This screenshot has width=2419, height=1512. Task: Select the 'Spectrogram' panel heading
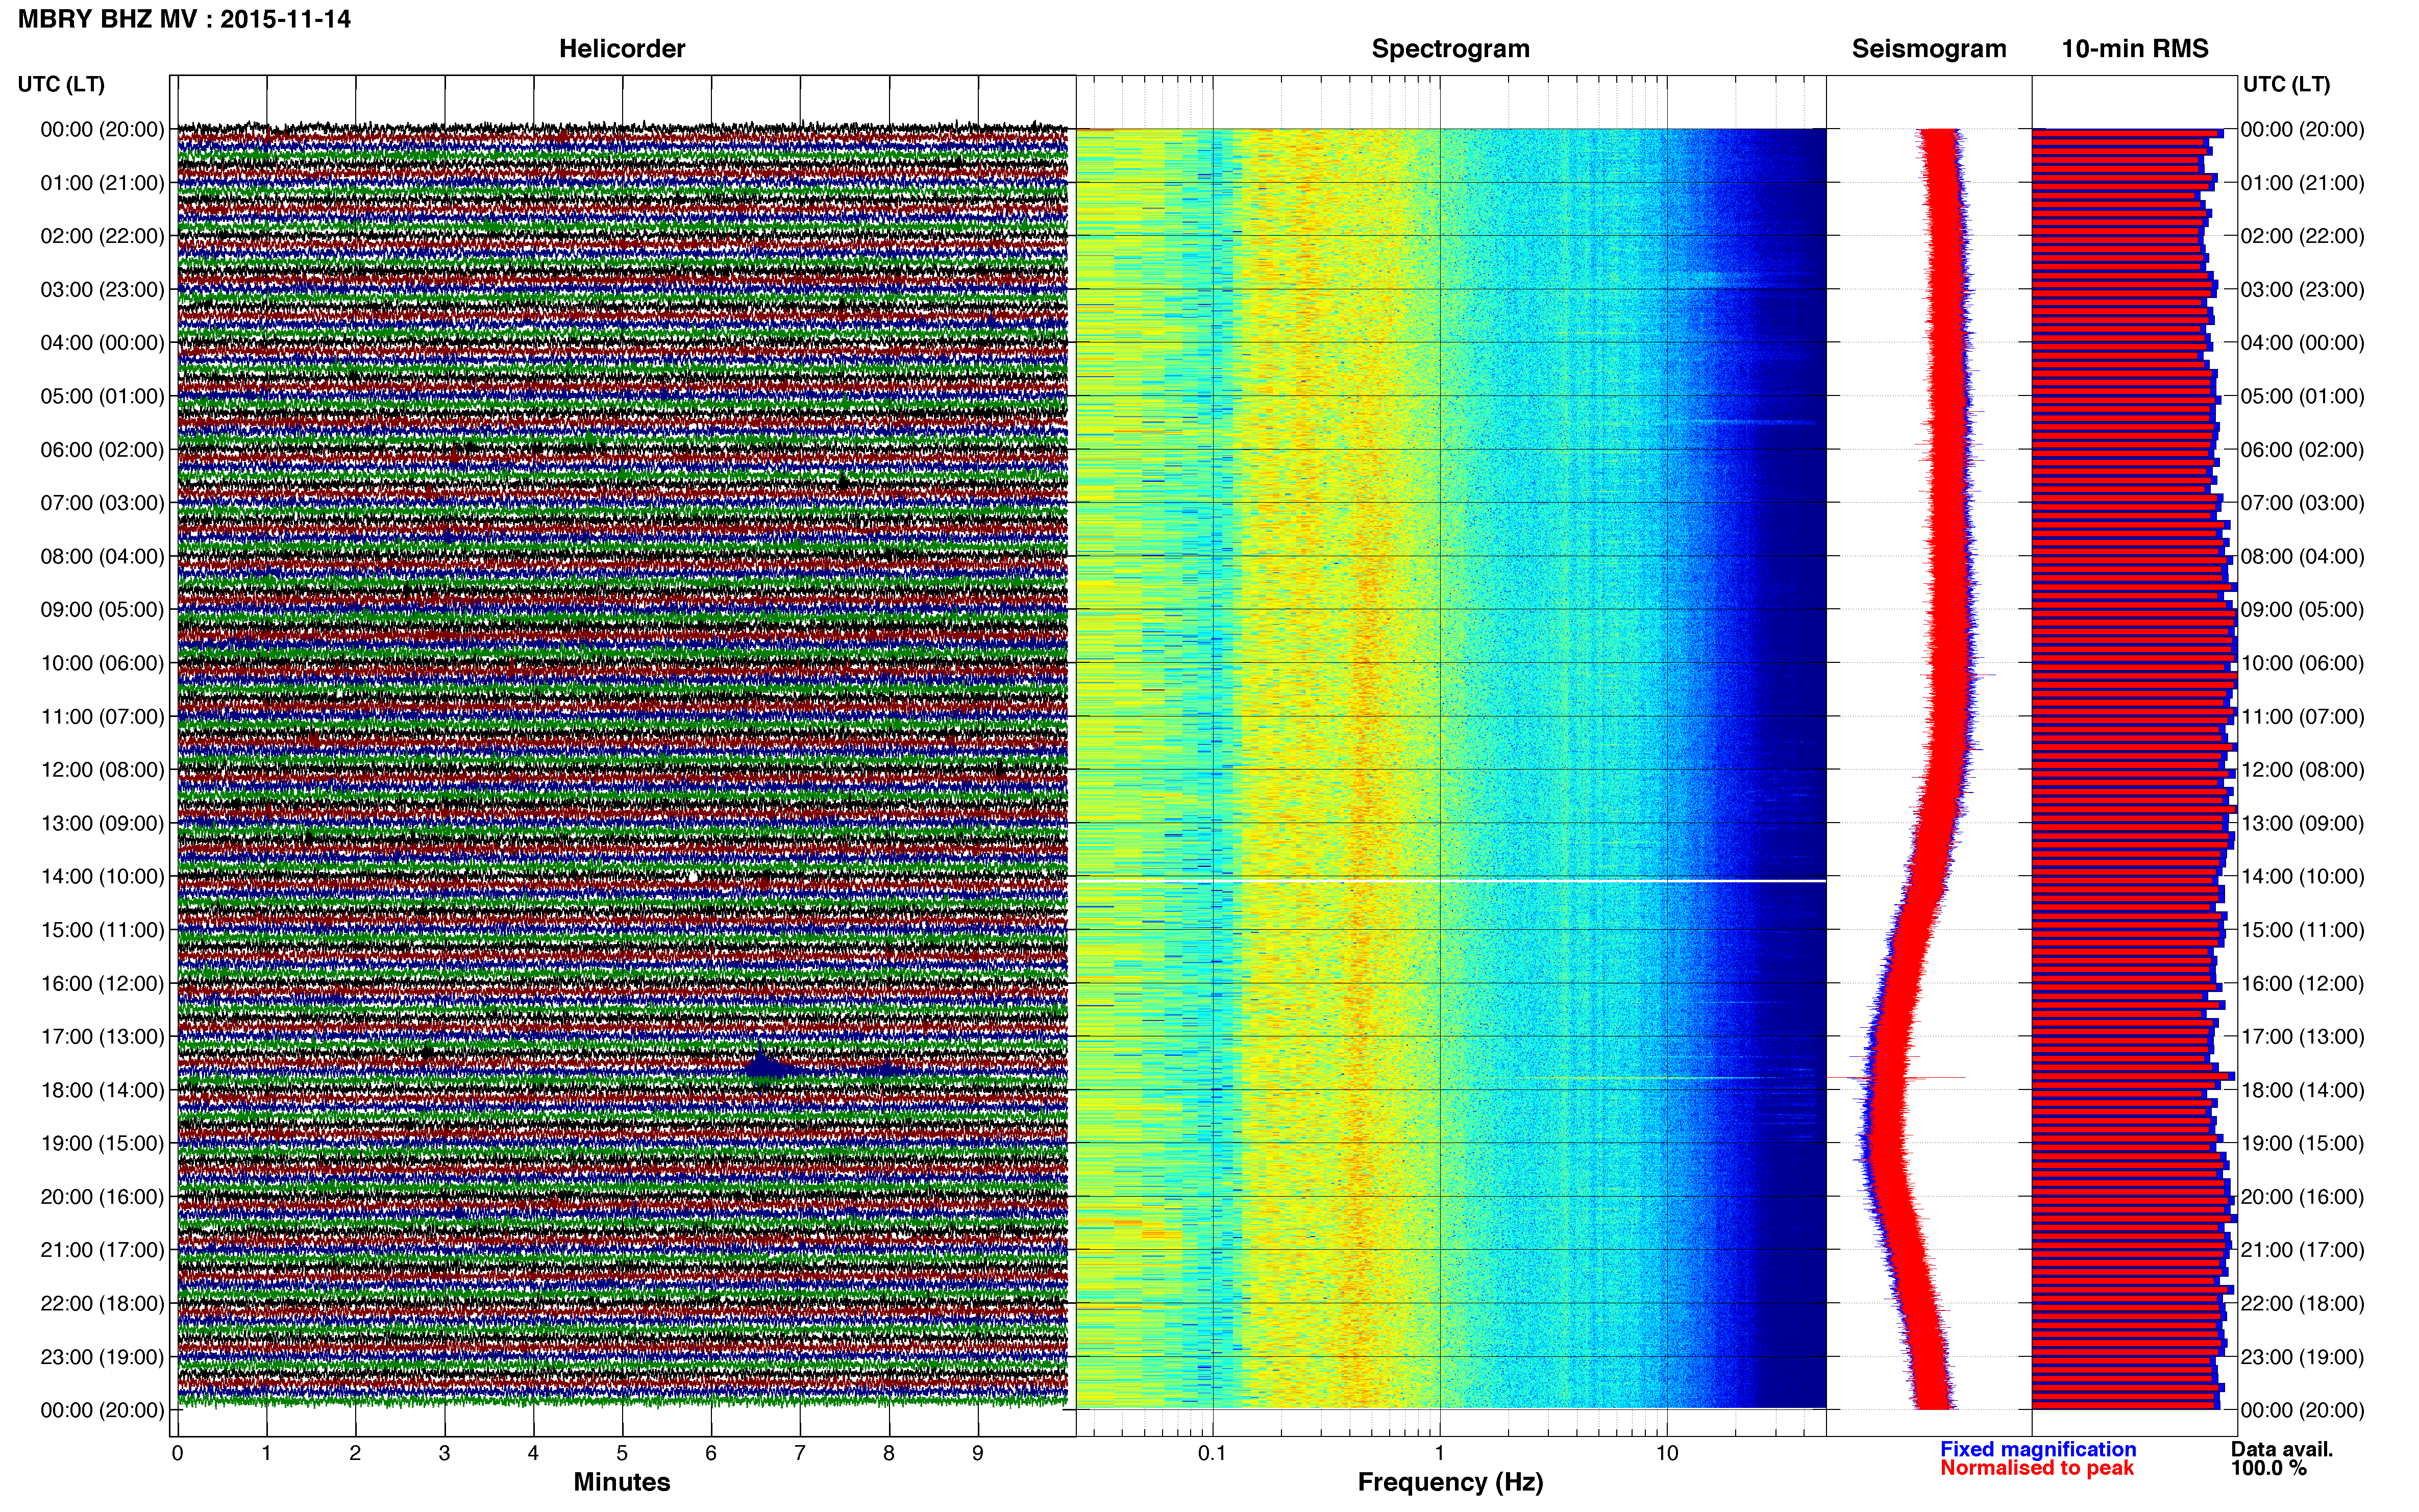[x=1450, y=49]
